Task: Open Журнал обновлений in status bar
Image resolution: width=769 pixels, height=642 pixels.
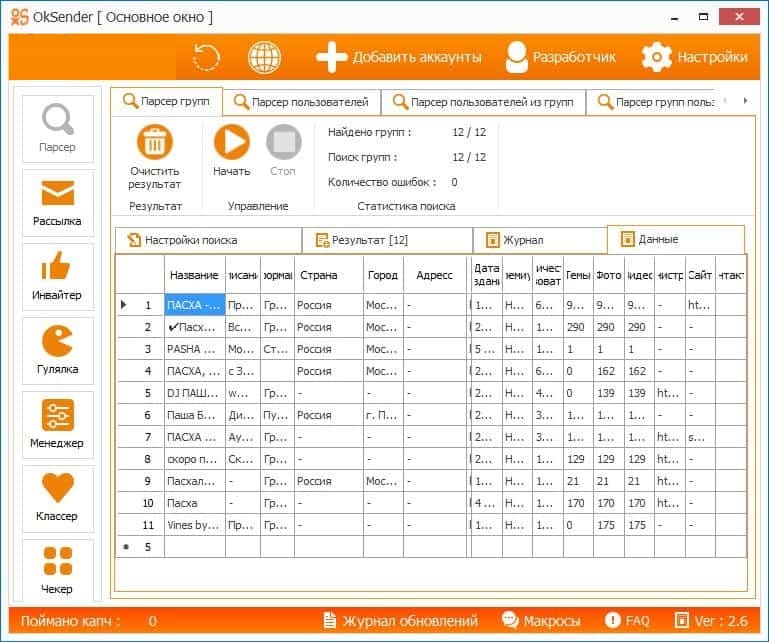Action: coord(400,621)
